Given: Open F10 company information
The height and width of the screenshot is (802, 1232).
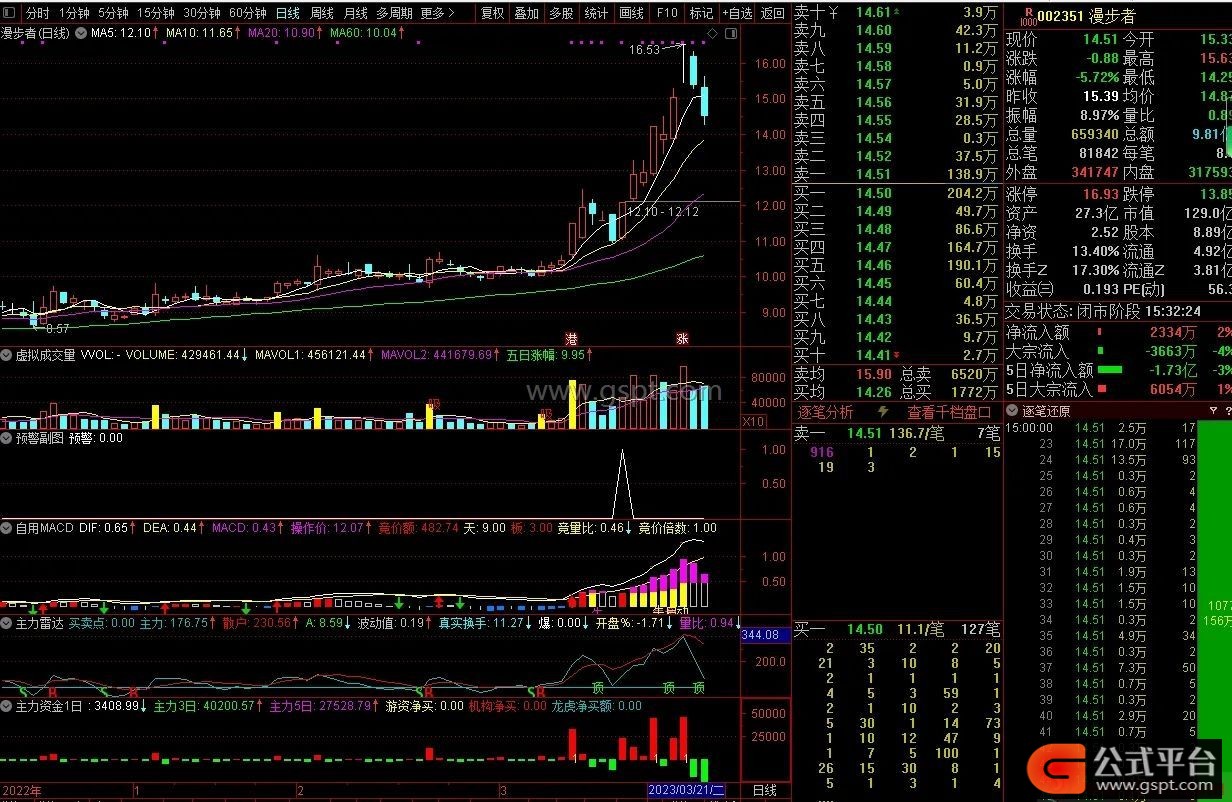Looking at the screenshot, I should [667, 13].
